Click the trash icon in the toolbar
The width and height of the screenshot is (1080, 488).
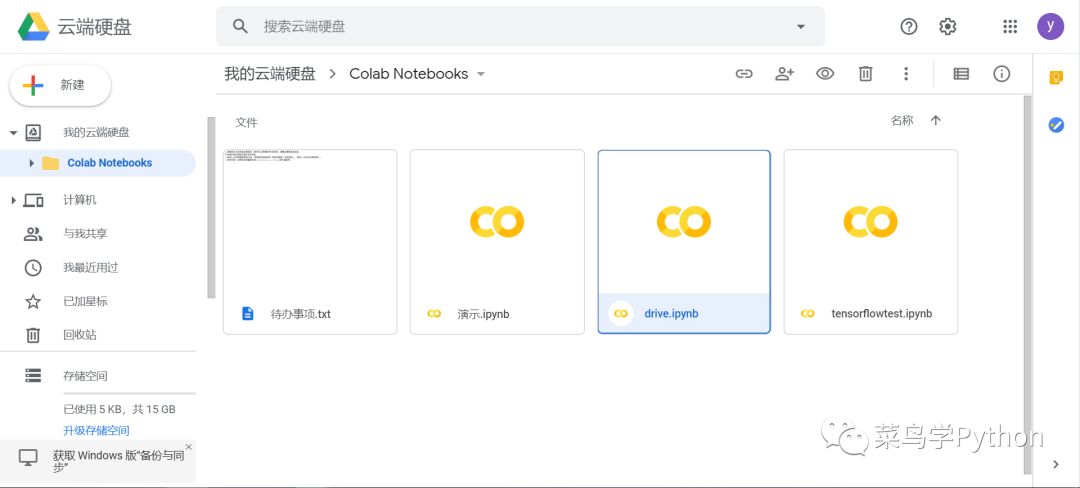tap(865, 74)
